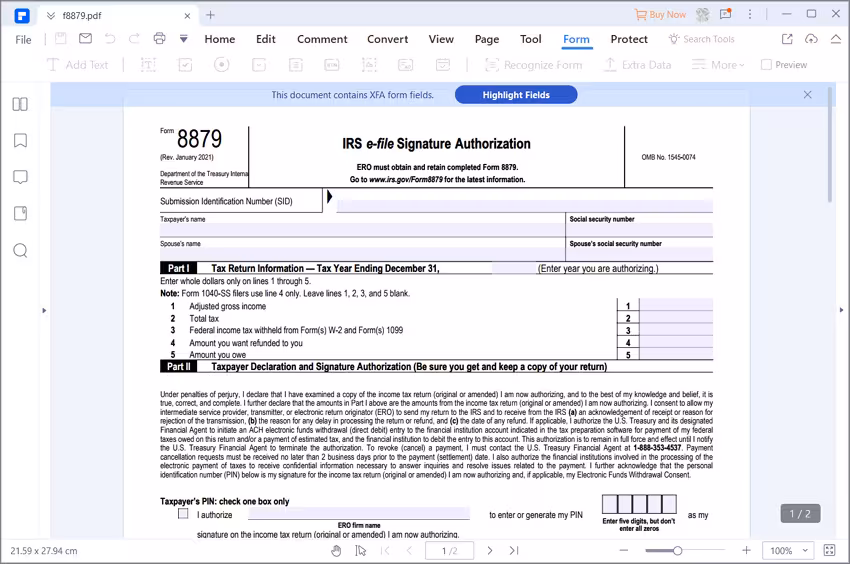Select the text selection cursor tool

click(x=360, y=550)
